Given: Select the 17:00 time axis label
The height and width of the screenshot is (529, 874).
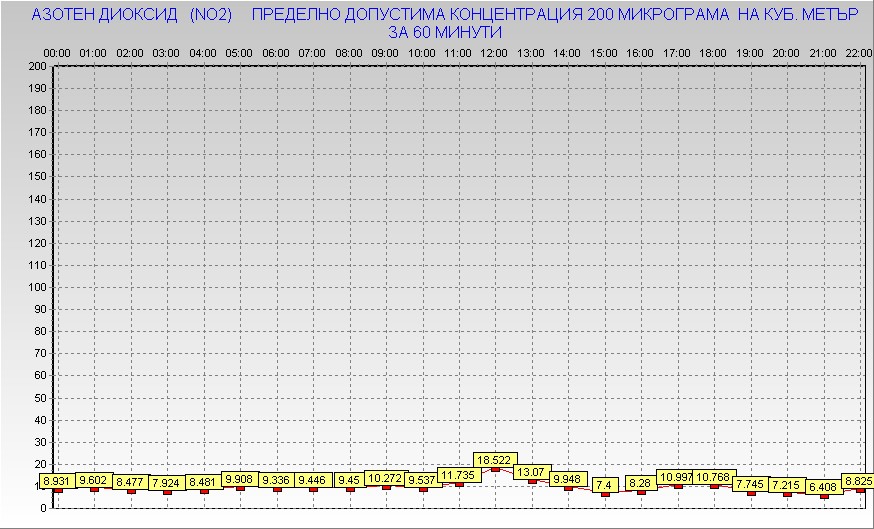Looking at the screenshot, I should click(677, 54).
